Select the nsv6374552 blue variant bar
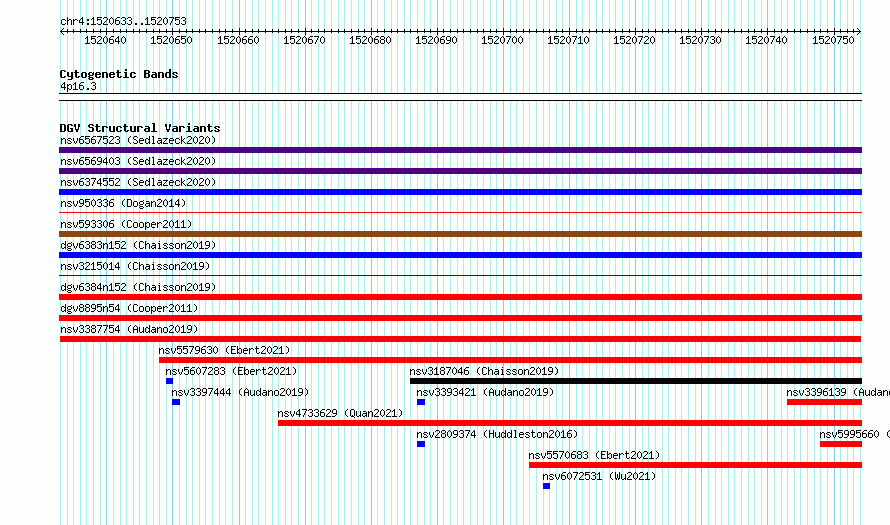890x525 pixels. coord(460,192)
